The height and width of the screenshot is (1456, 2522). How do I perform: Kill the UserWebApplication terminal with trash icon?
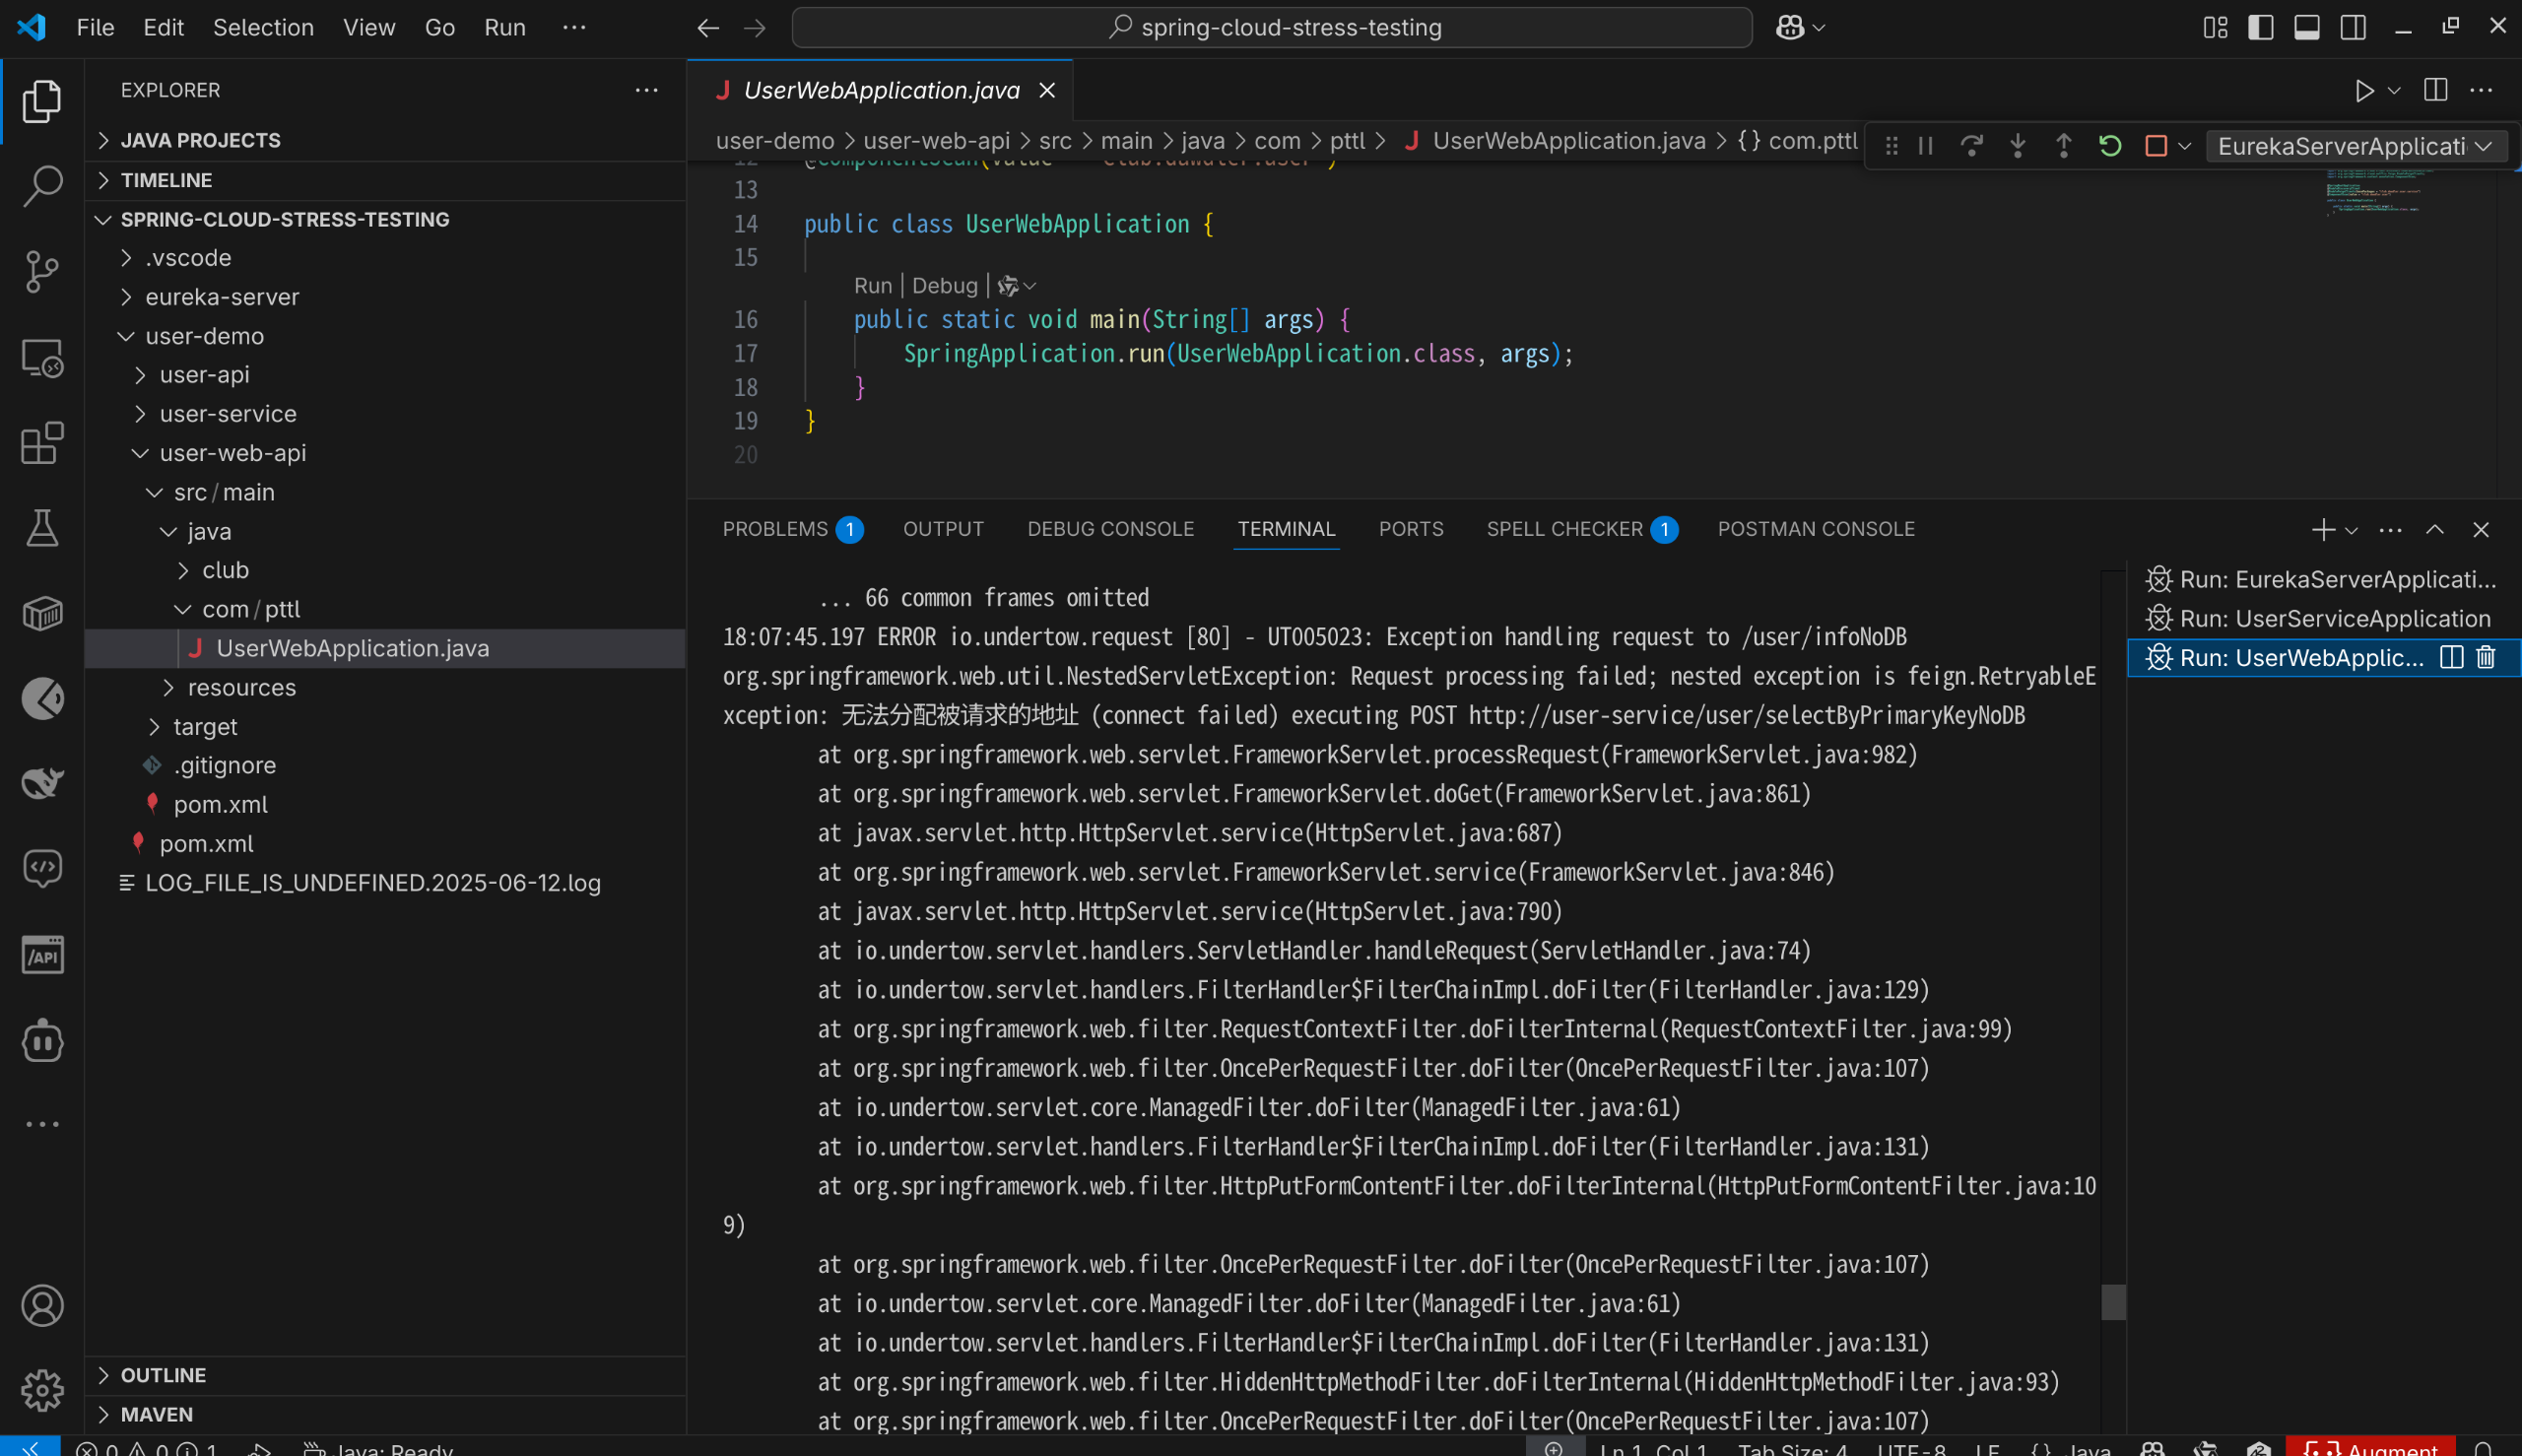coord(2486,657)
